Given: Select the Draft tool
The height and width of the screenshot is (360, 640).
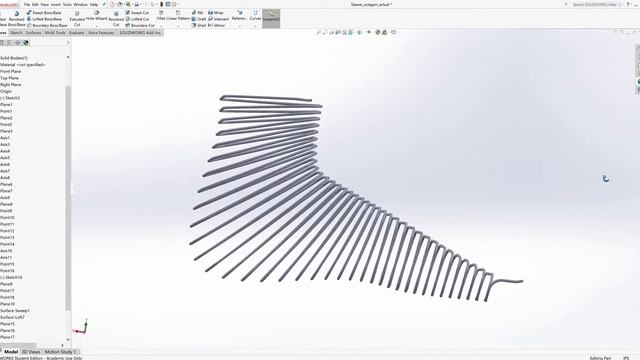Looking at the screenshot, I should 198,19.
